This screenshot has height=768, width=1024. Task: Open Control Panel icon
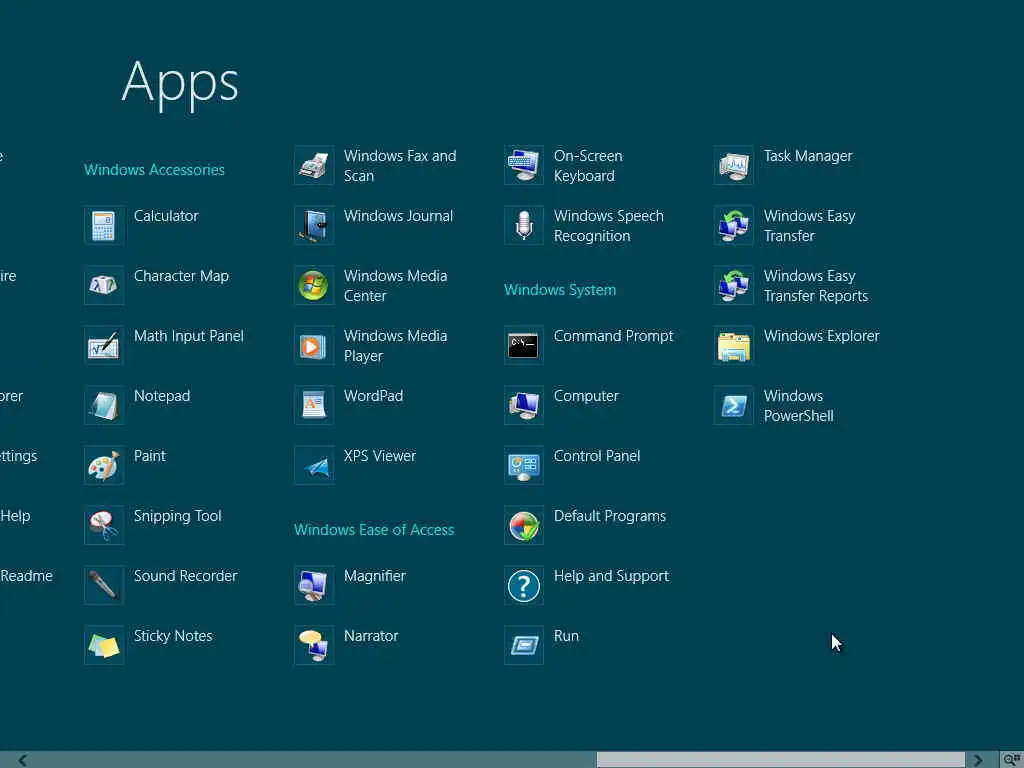click(x=524, y=466)
